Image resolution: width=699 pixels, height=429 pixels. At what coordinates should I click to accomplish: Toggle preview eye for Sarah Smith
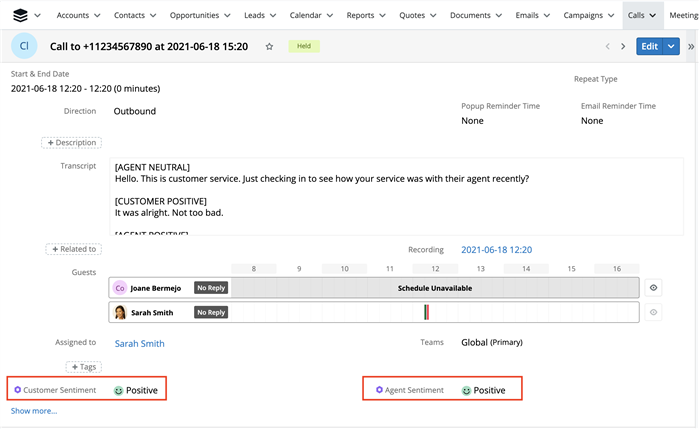[654, 312]
